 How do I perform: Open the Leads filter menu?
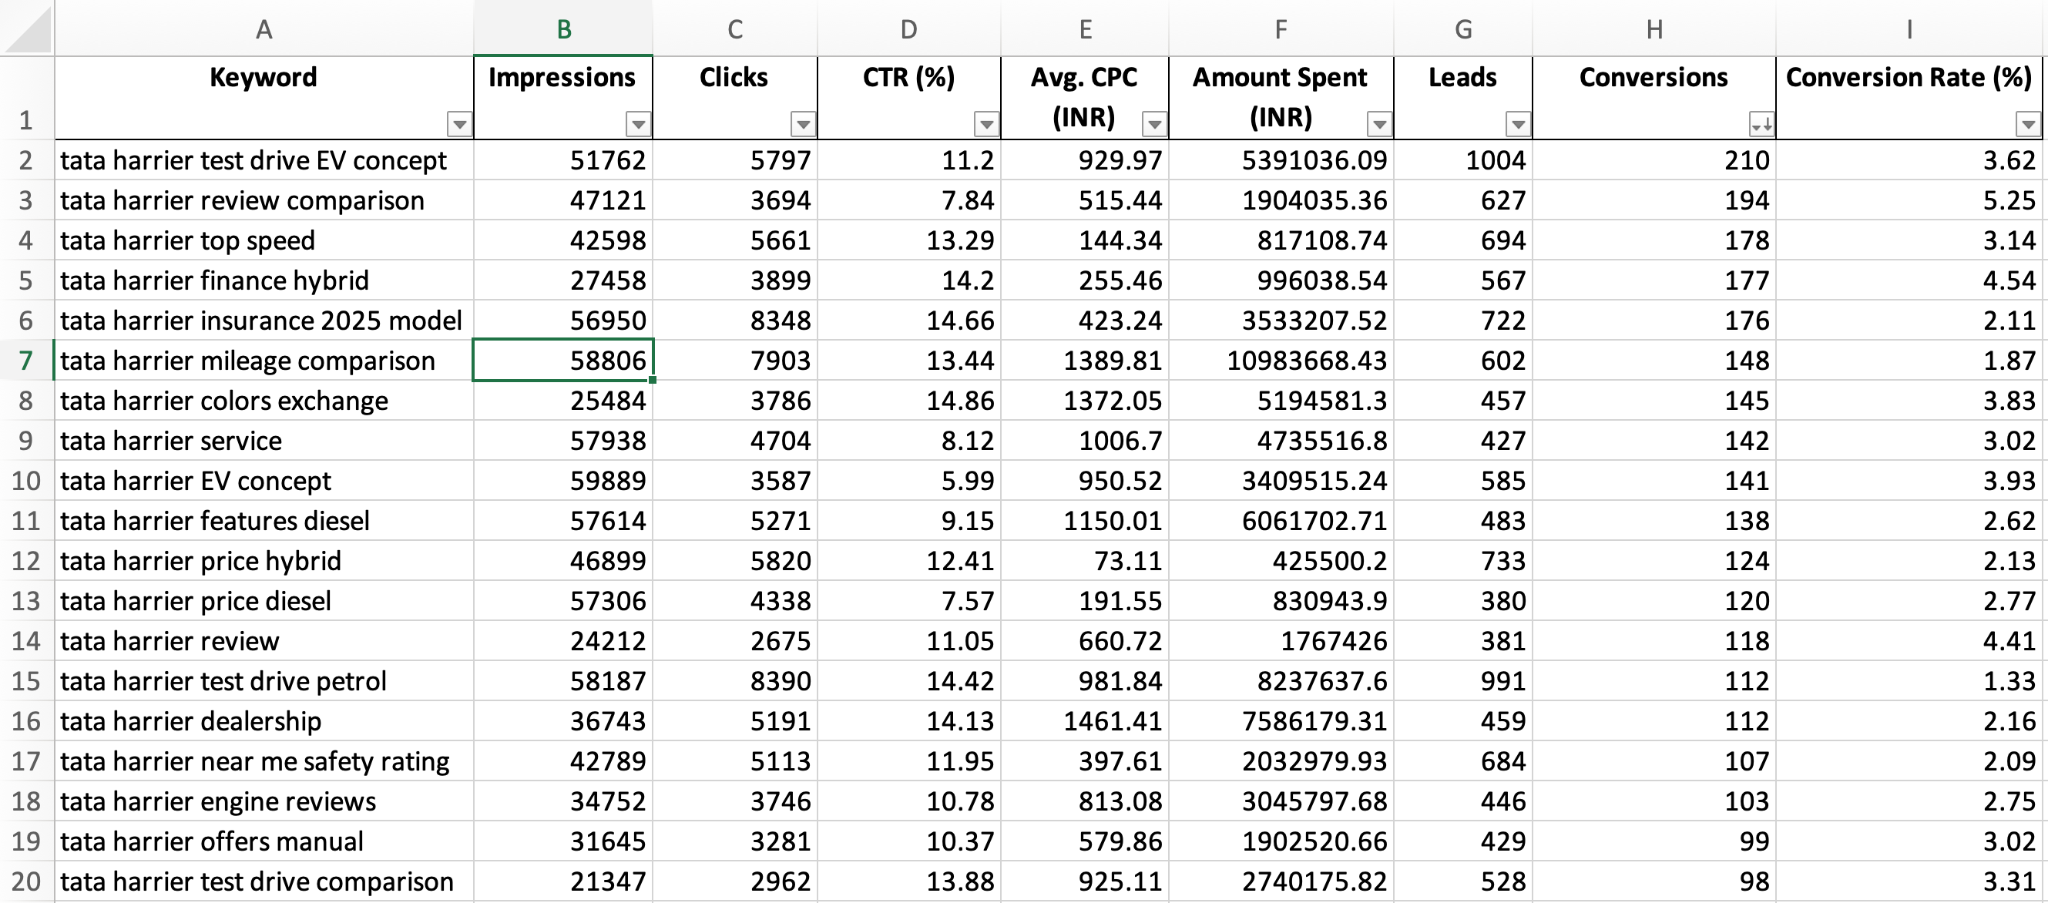1516,123
